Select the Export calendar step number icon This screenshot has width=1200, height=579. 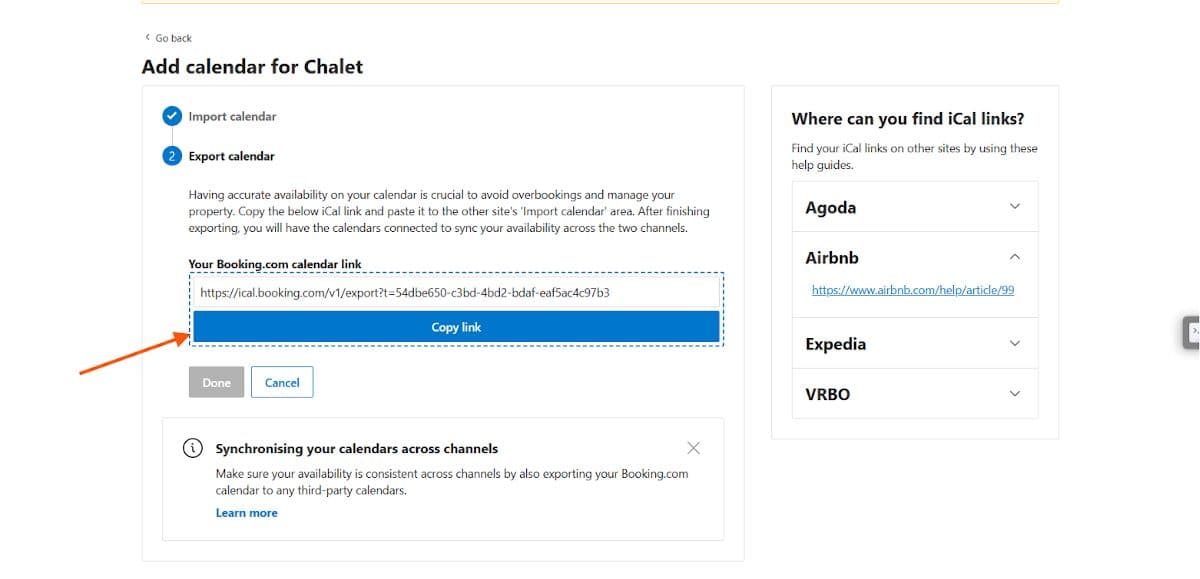point(172,156)
